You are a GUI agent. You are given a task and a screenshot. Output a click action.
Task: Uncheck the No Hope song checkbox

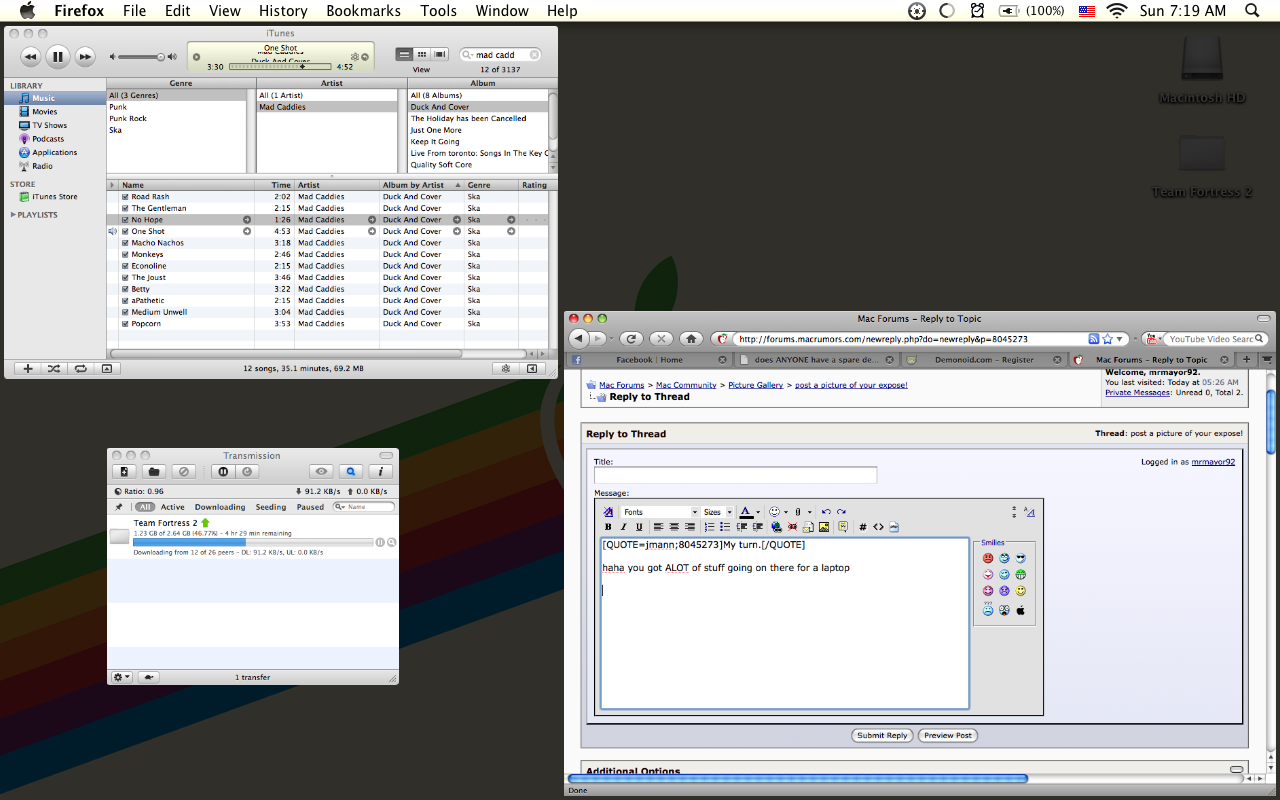click(x=125, y=220)
